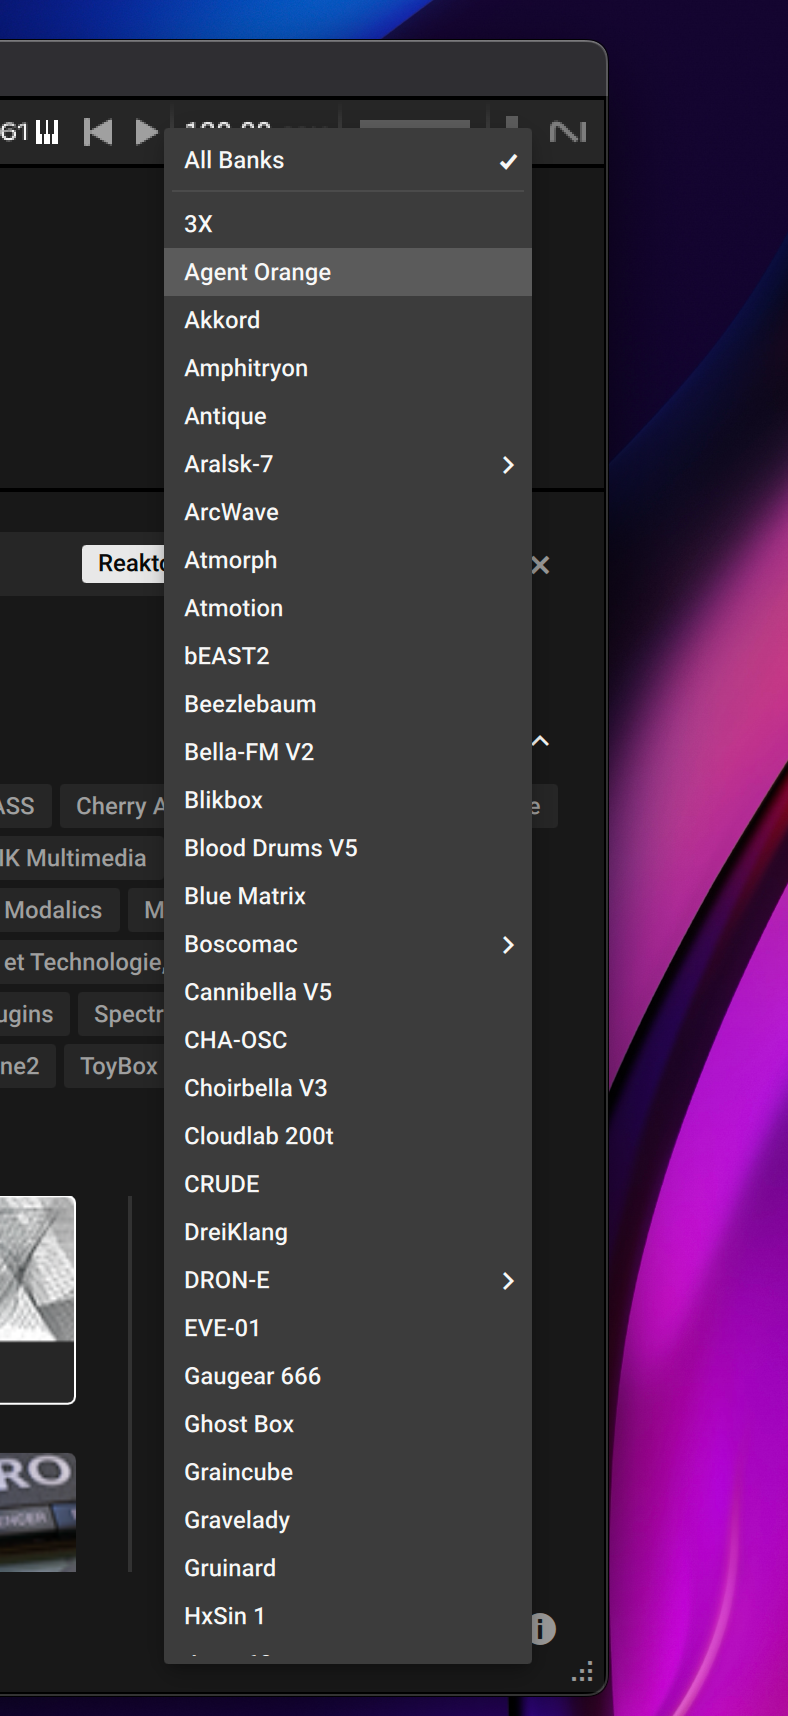The width and height of the screenshot is (788, 1716).
Task: Select the Blue Matrix bank
Action: click(347, 896)
